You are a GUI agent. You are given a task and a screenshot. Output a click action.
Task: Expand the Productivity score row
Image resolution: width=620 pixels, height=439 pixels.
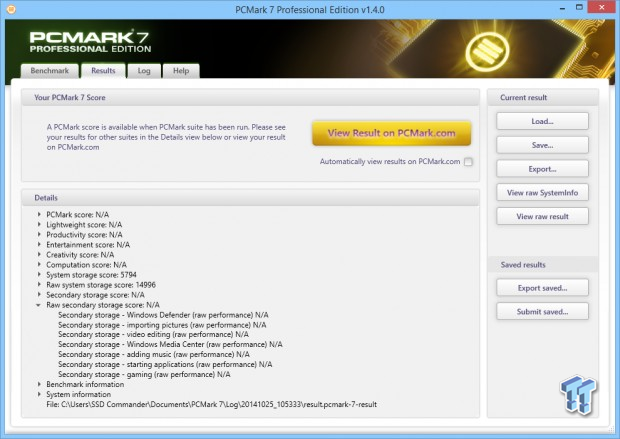pos(39,234)
